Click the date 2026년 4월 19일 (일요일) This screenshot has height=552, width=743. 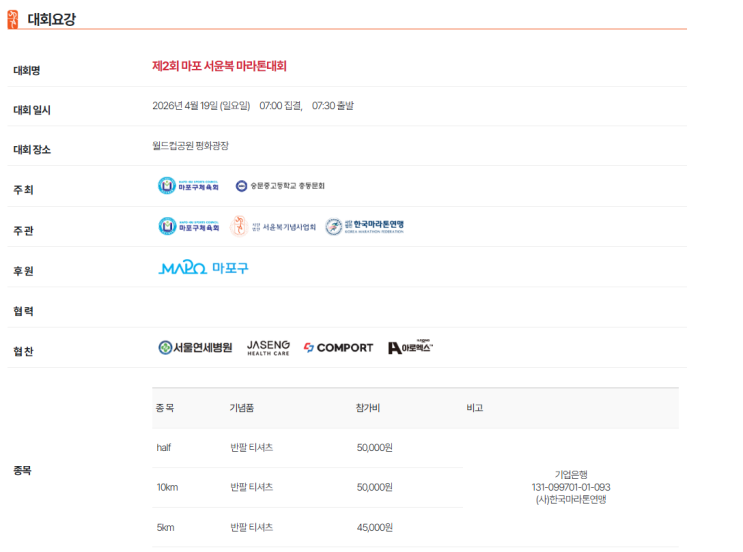click(x=201, y=106)
